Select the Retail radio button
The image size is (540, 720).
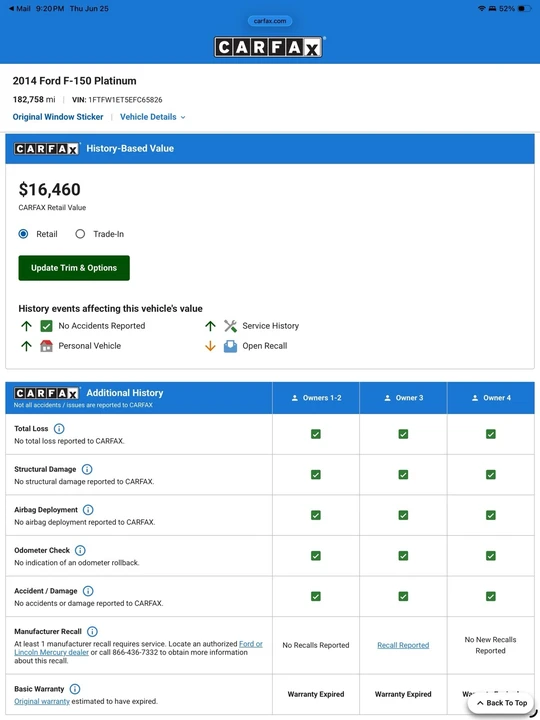23,234
